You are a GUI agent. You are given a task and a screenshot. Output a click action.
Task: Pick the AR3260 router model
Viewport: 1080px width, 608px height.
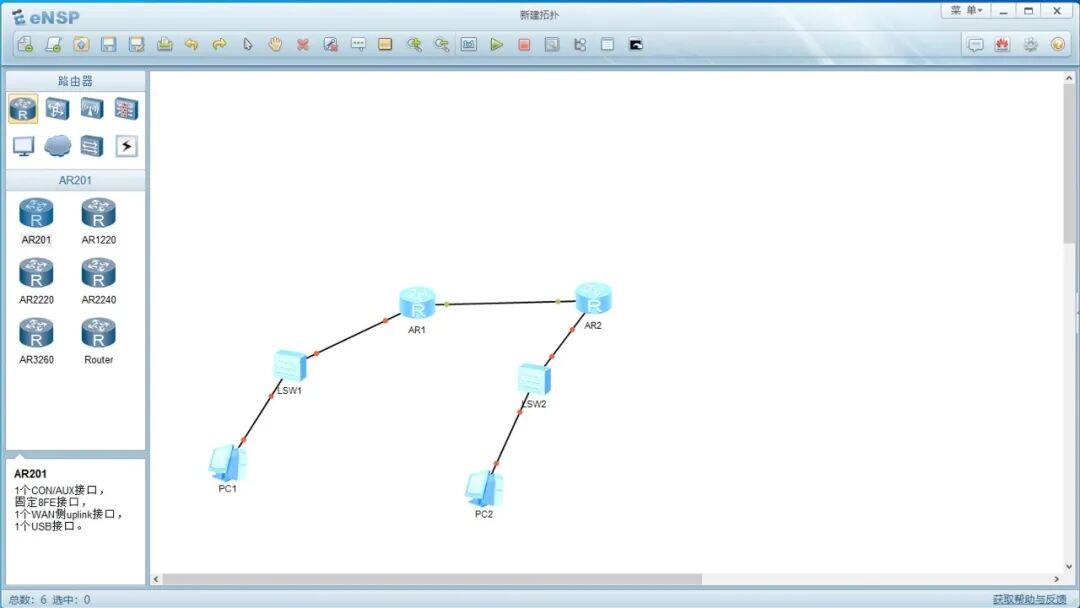(36, 341)
